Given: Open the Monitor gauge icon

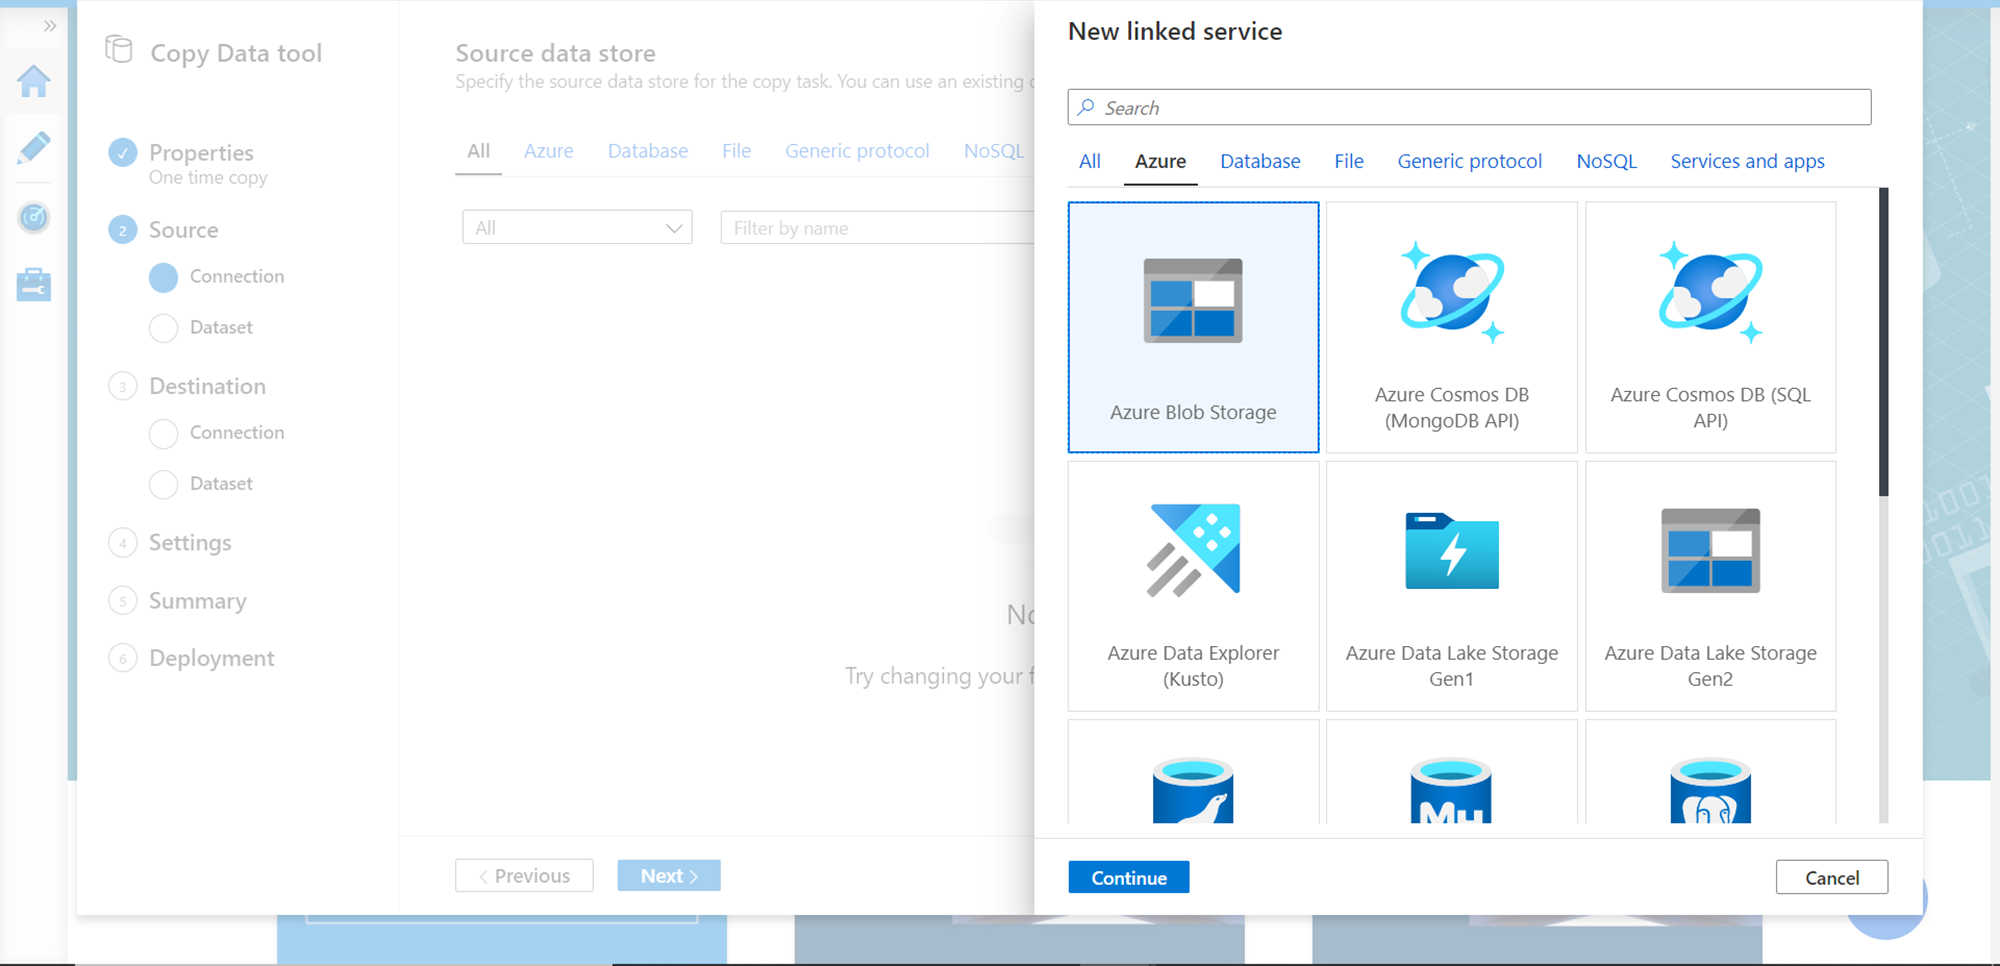Looking at the screenshot, I should click(34, 217).
